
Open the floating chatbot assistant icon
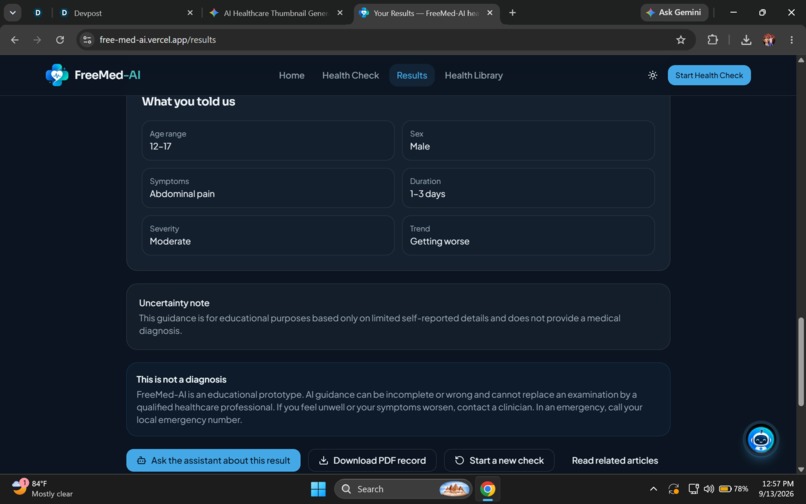[760, 440]
